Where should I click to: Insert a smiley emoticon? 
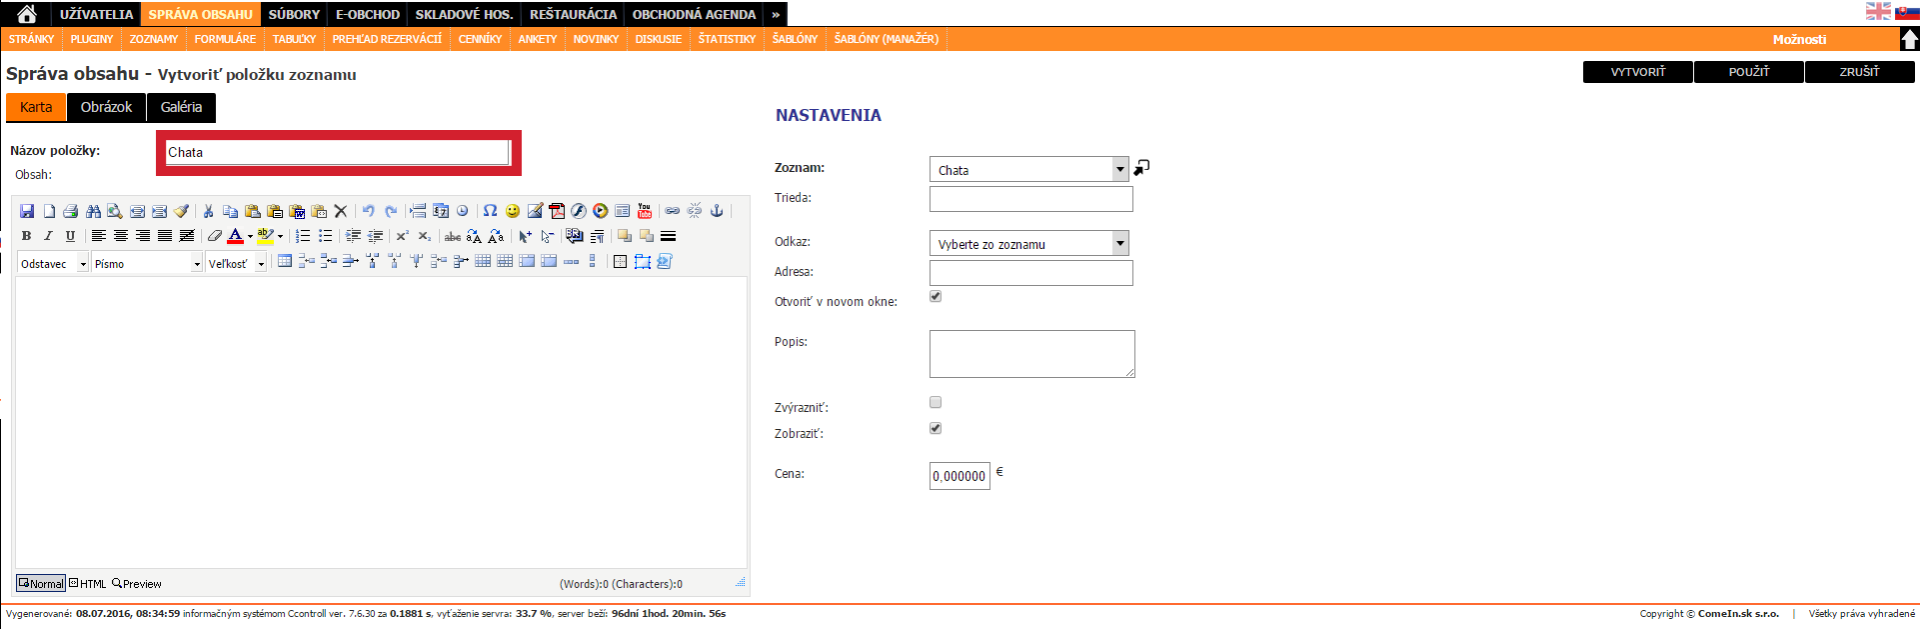click(x=513, y=211)
